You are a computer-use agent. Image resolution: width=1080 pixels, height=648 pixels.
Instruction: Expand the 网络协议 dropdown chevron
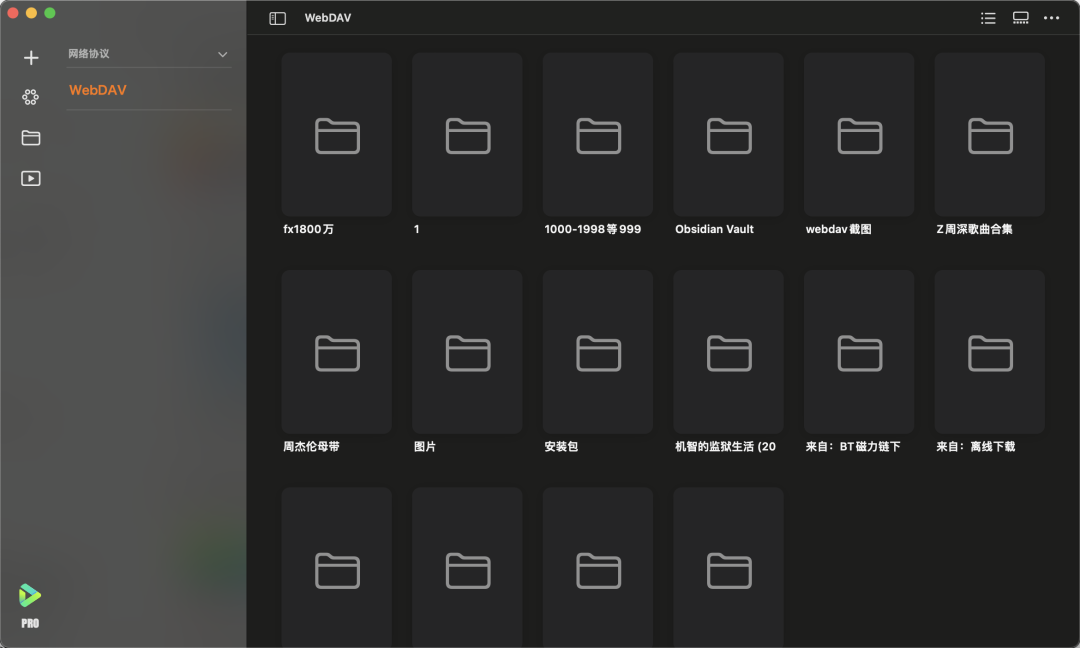pos(222,54)
